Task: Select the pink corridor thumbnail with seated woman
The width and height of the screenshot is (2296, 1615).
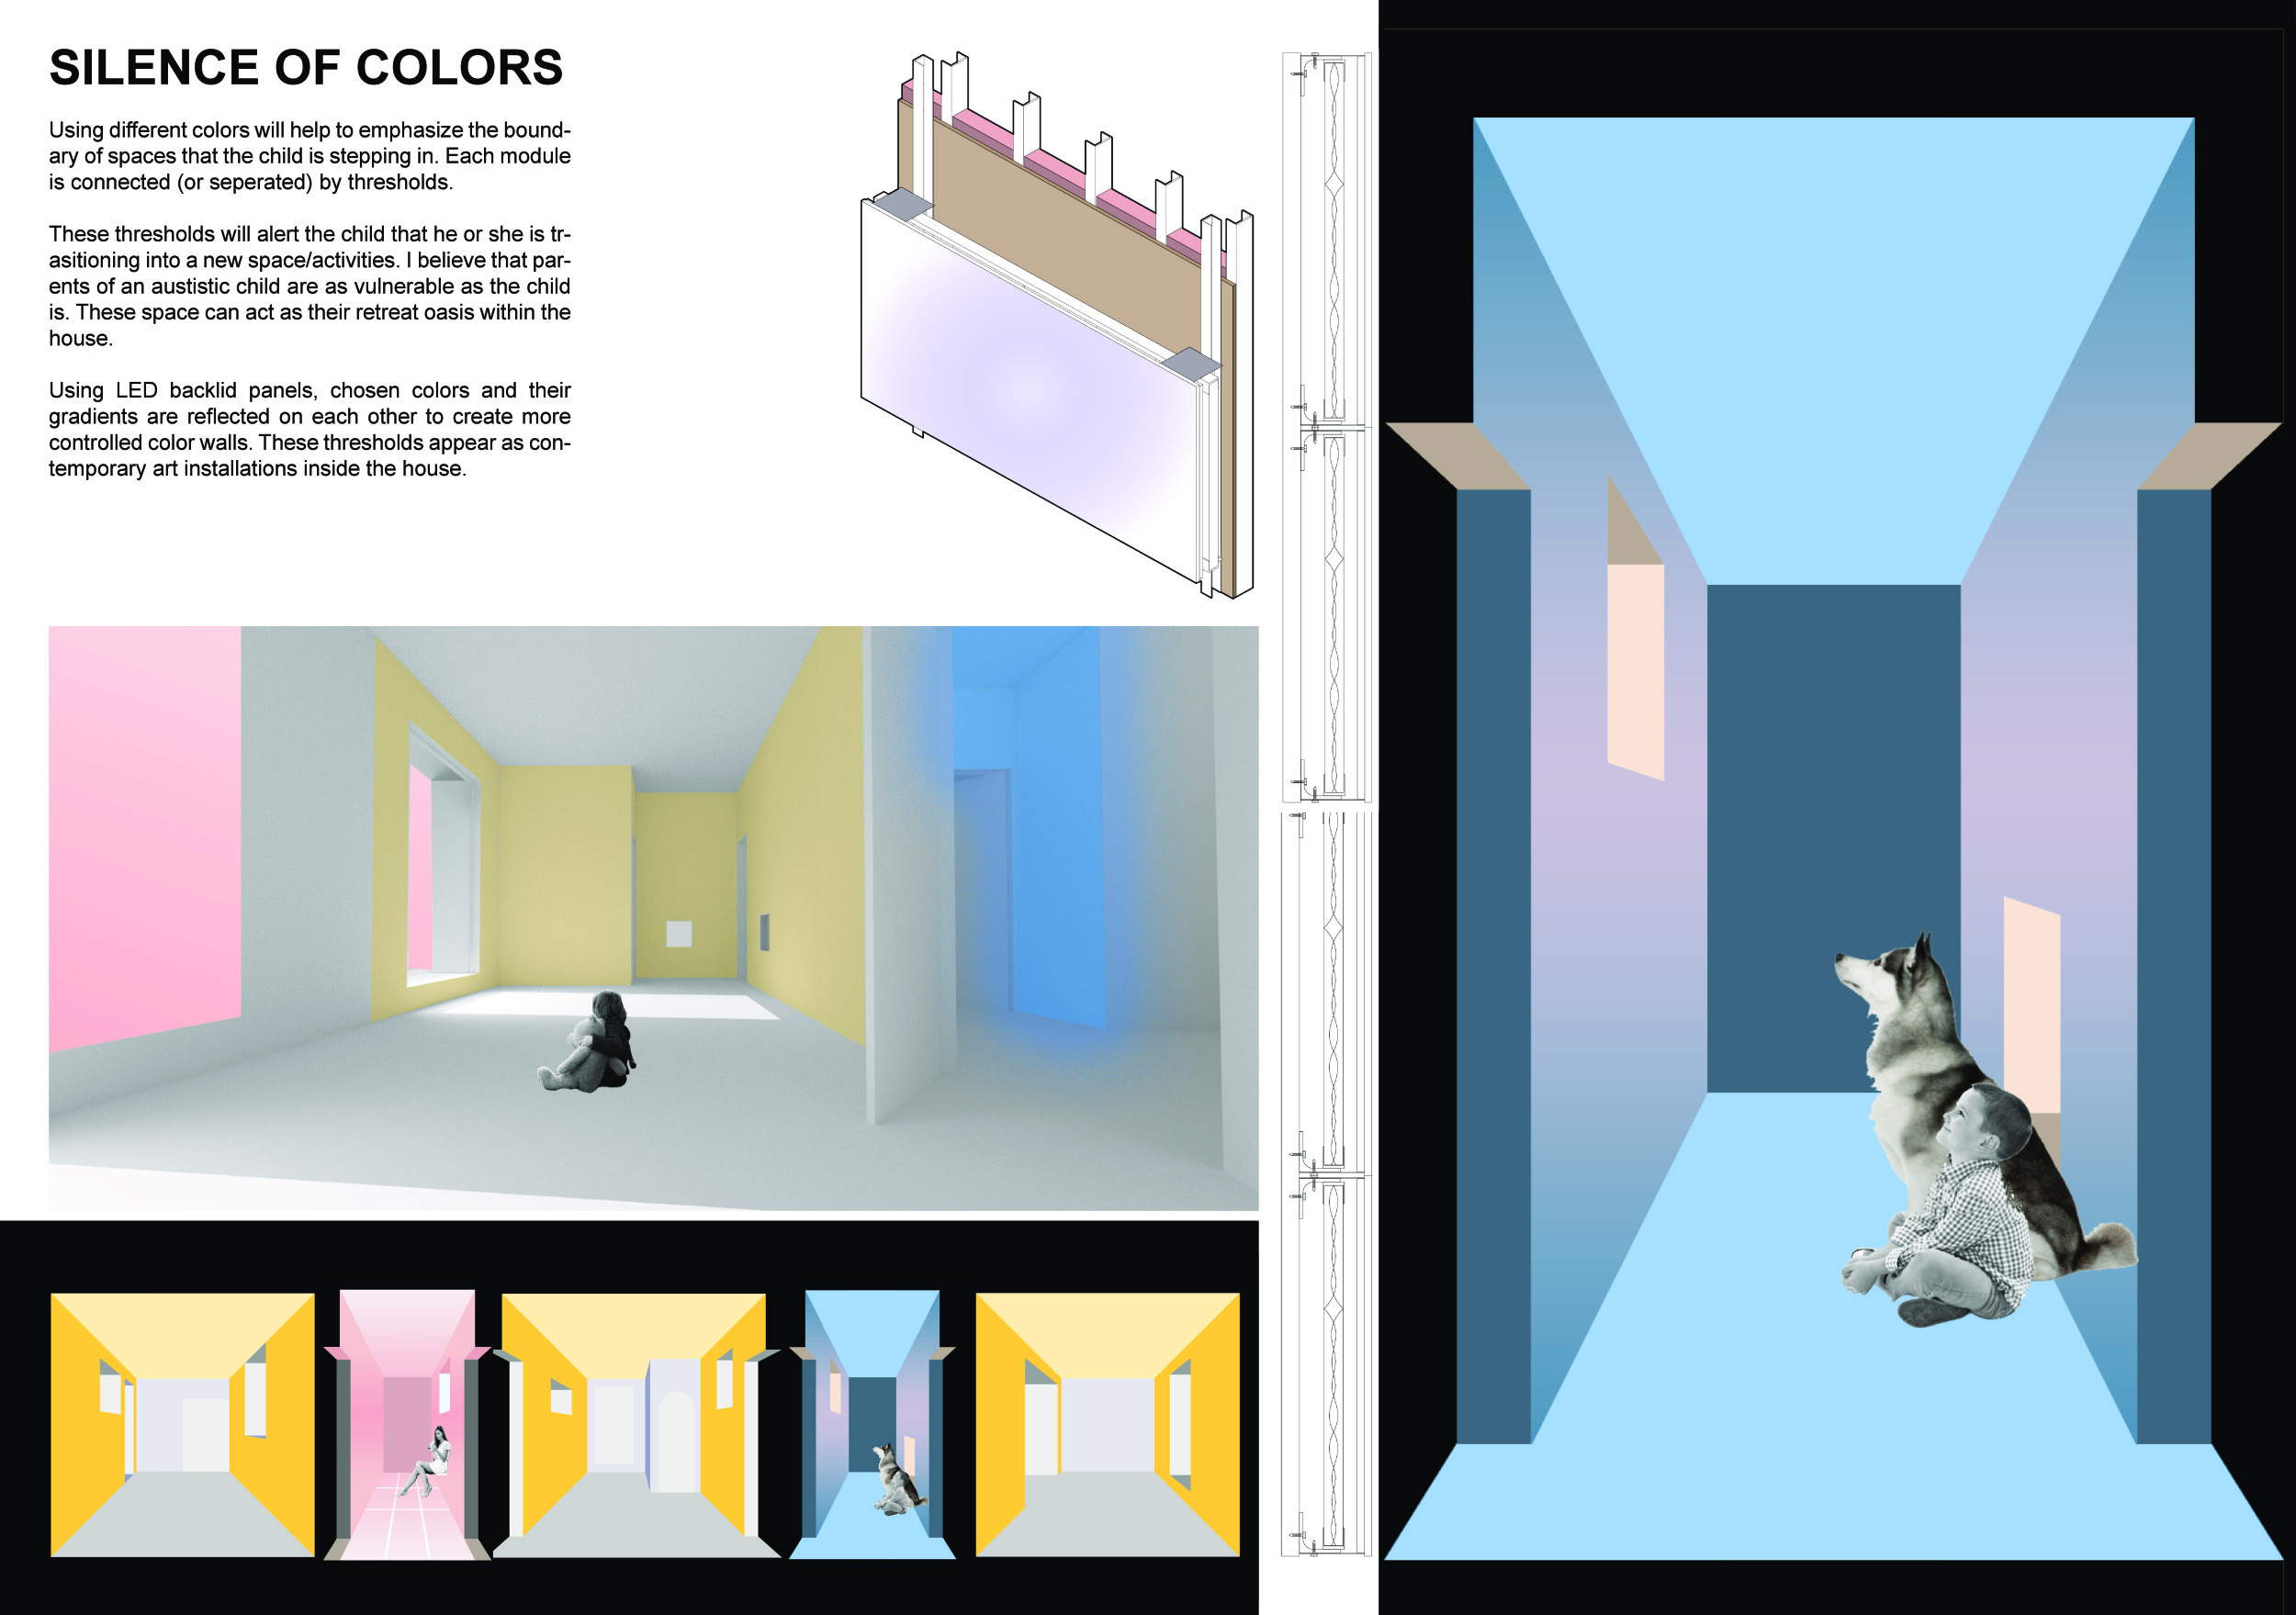Action: [x=407, y=1424]
